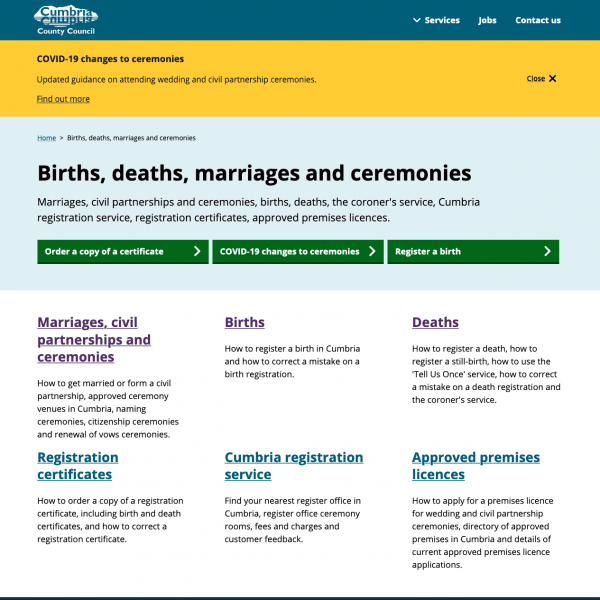The height and width of the screenshot is (600, 600).
Task: Go to Cumbria registration service
Action: 293,466
